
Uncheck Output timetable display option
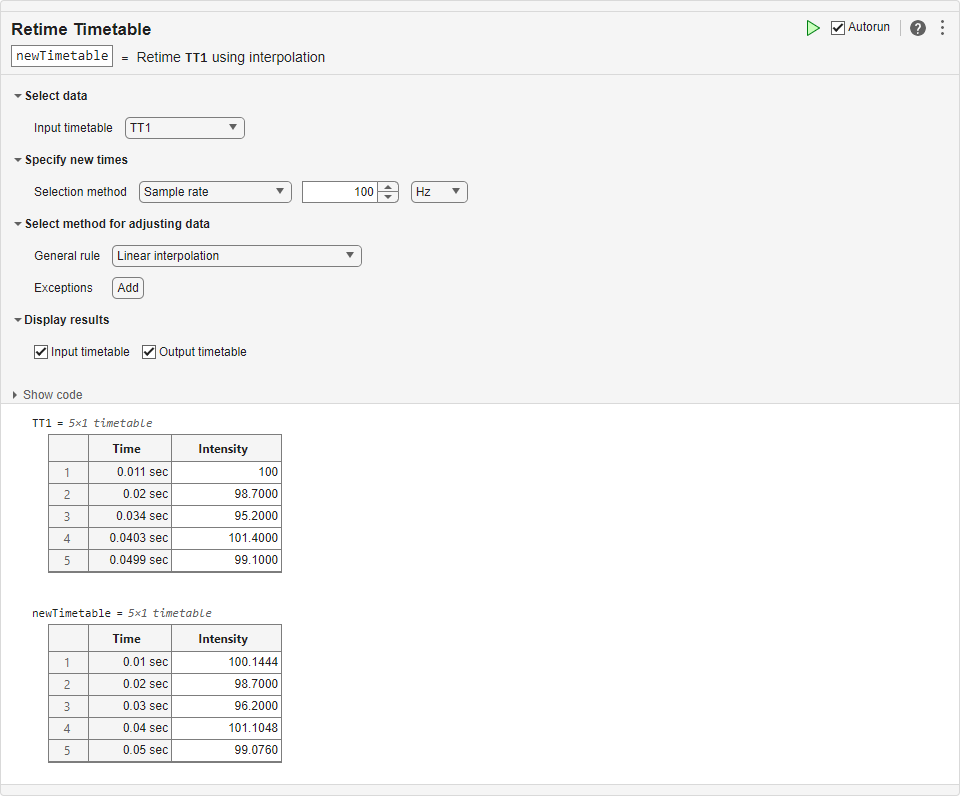[x=149, y=352]
